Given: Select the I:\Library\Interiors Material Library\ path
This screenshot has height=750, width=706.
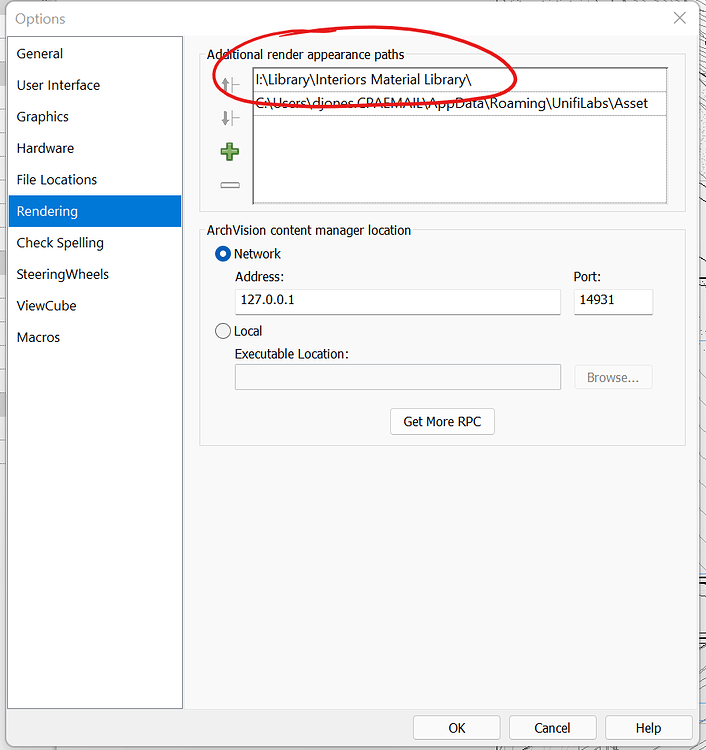Looking at the screenshot, I should click(460, 79).
